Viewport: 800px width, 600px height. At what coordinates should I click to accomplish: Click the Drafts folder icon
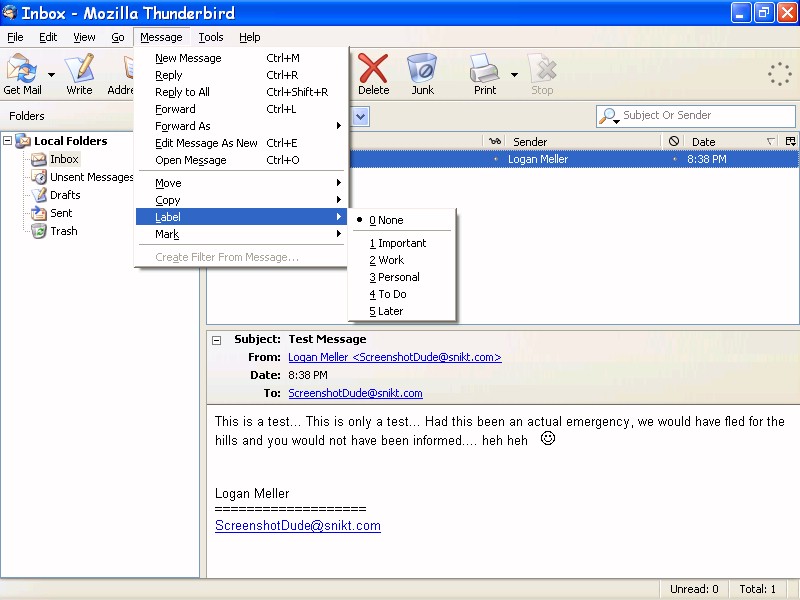[39, 195]
